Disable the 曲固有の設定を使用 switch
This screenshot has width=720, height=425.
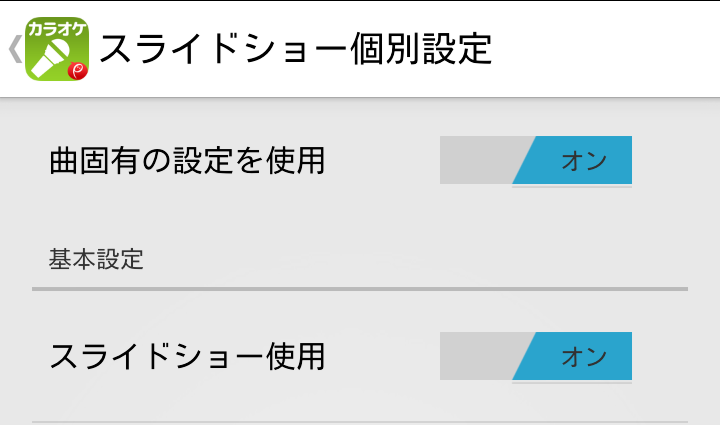pyautogui.click(x=536, y=160)
